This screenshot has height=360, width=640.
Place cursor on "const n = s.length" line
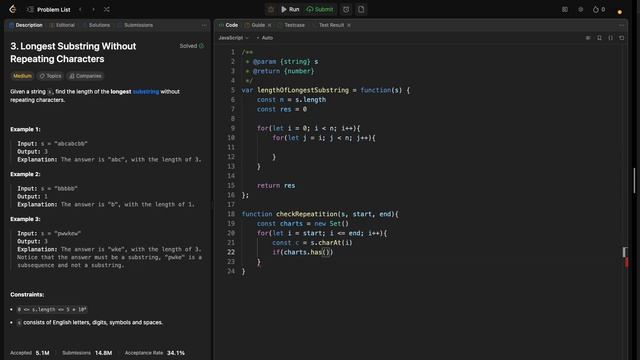(x=291, y=100)
